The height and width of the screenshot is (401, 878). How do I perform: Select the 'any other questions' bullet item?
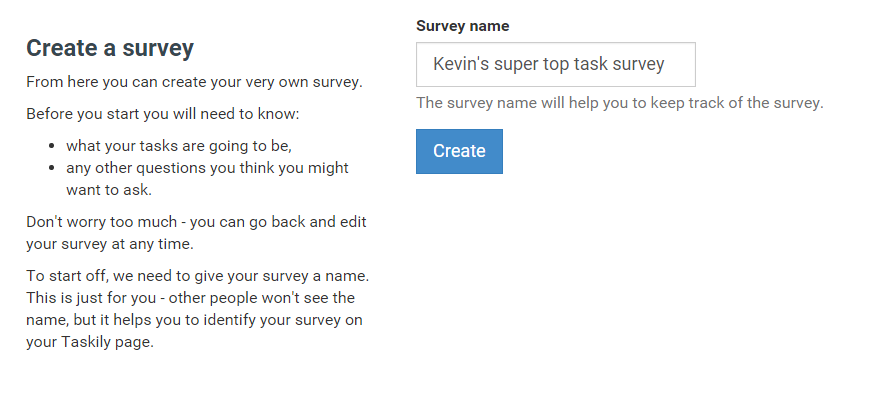pos(207,168)
